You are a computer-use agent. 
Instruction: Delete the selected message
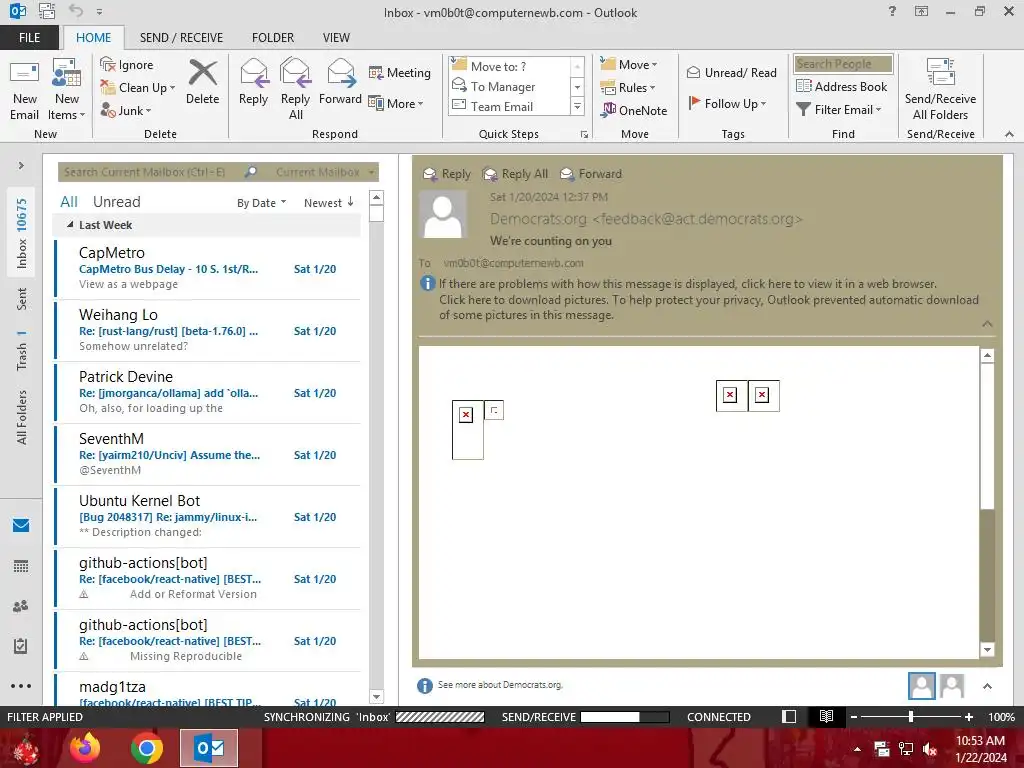click(x=202, y=82)
